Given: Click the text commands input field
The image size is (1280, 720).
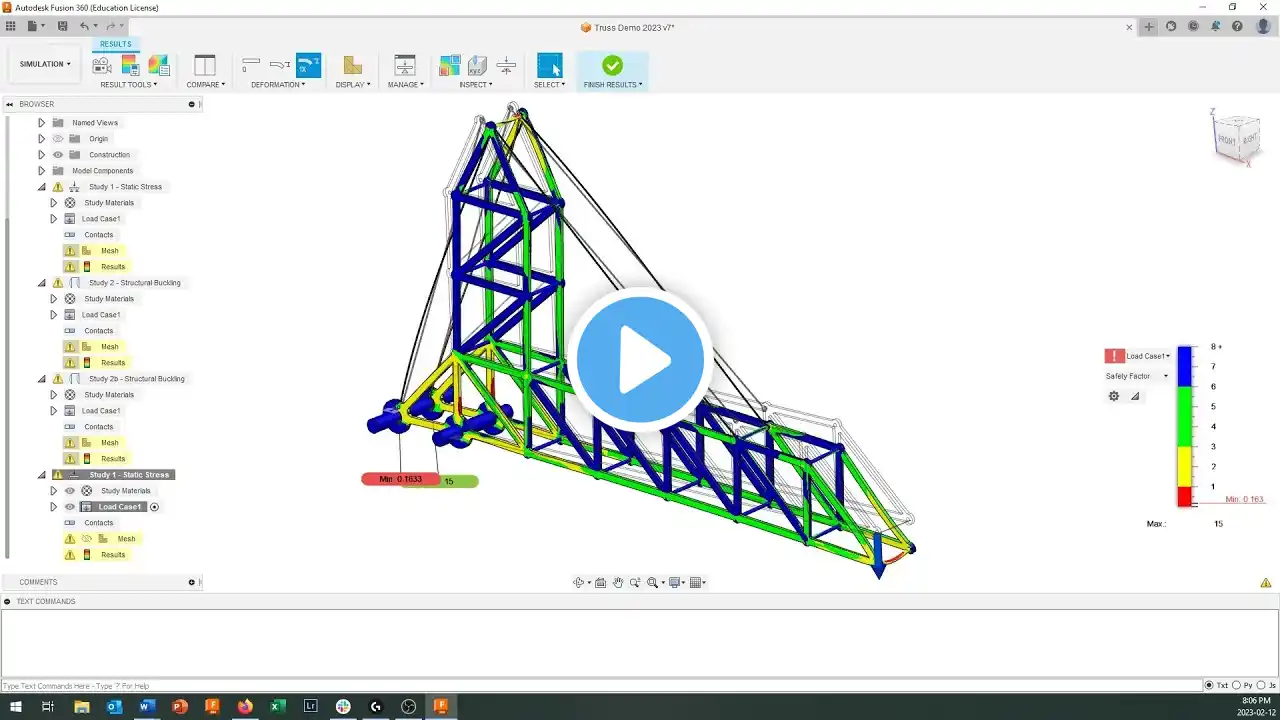Looking at the screenshot, I should coord(600,685).
